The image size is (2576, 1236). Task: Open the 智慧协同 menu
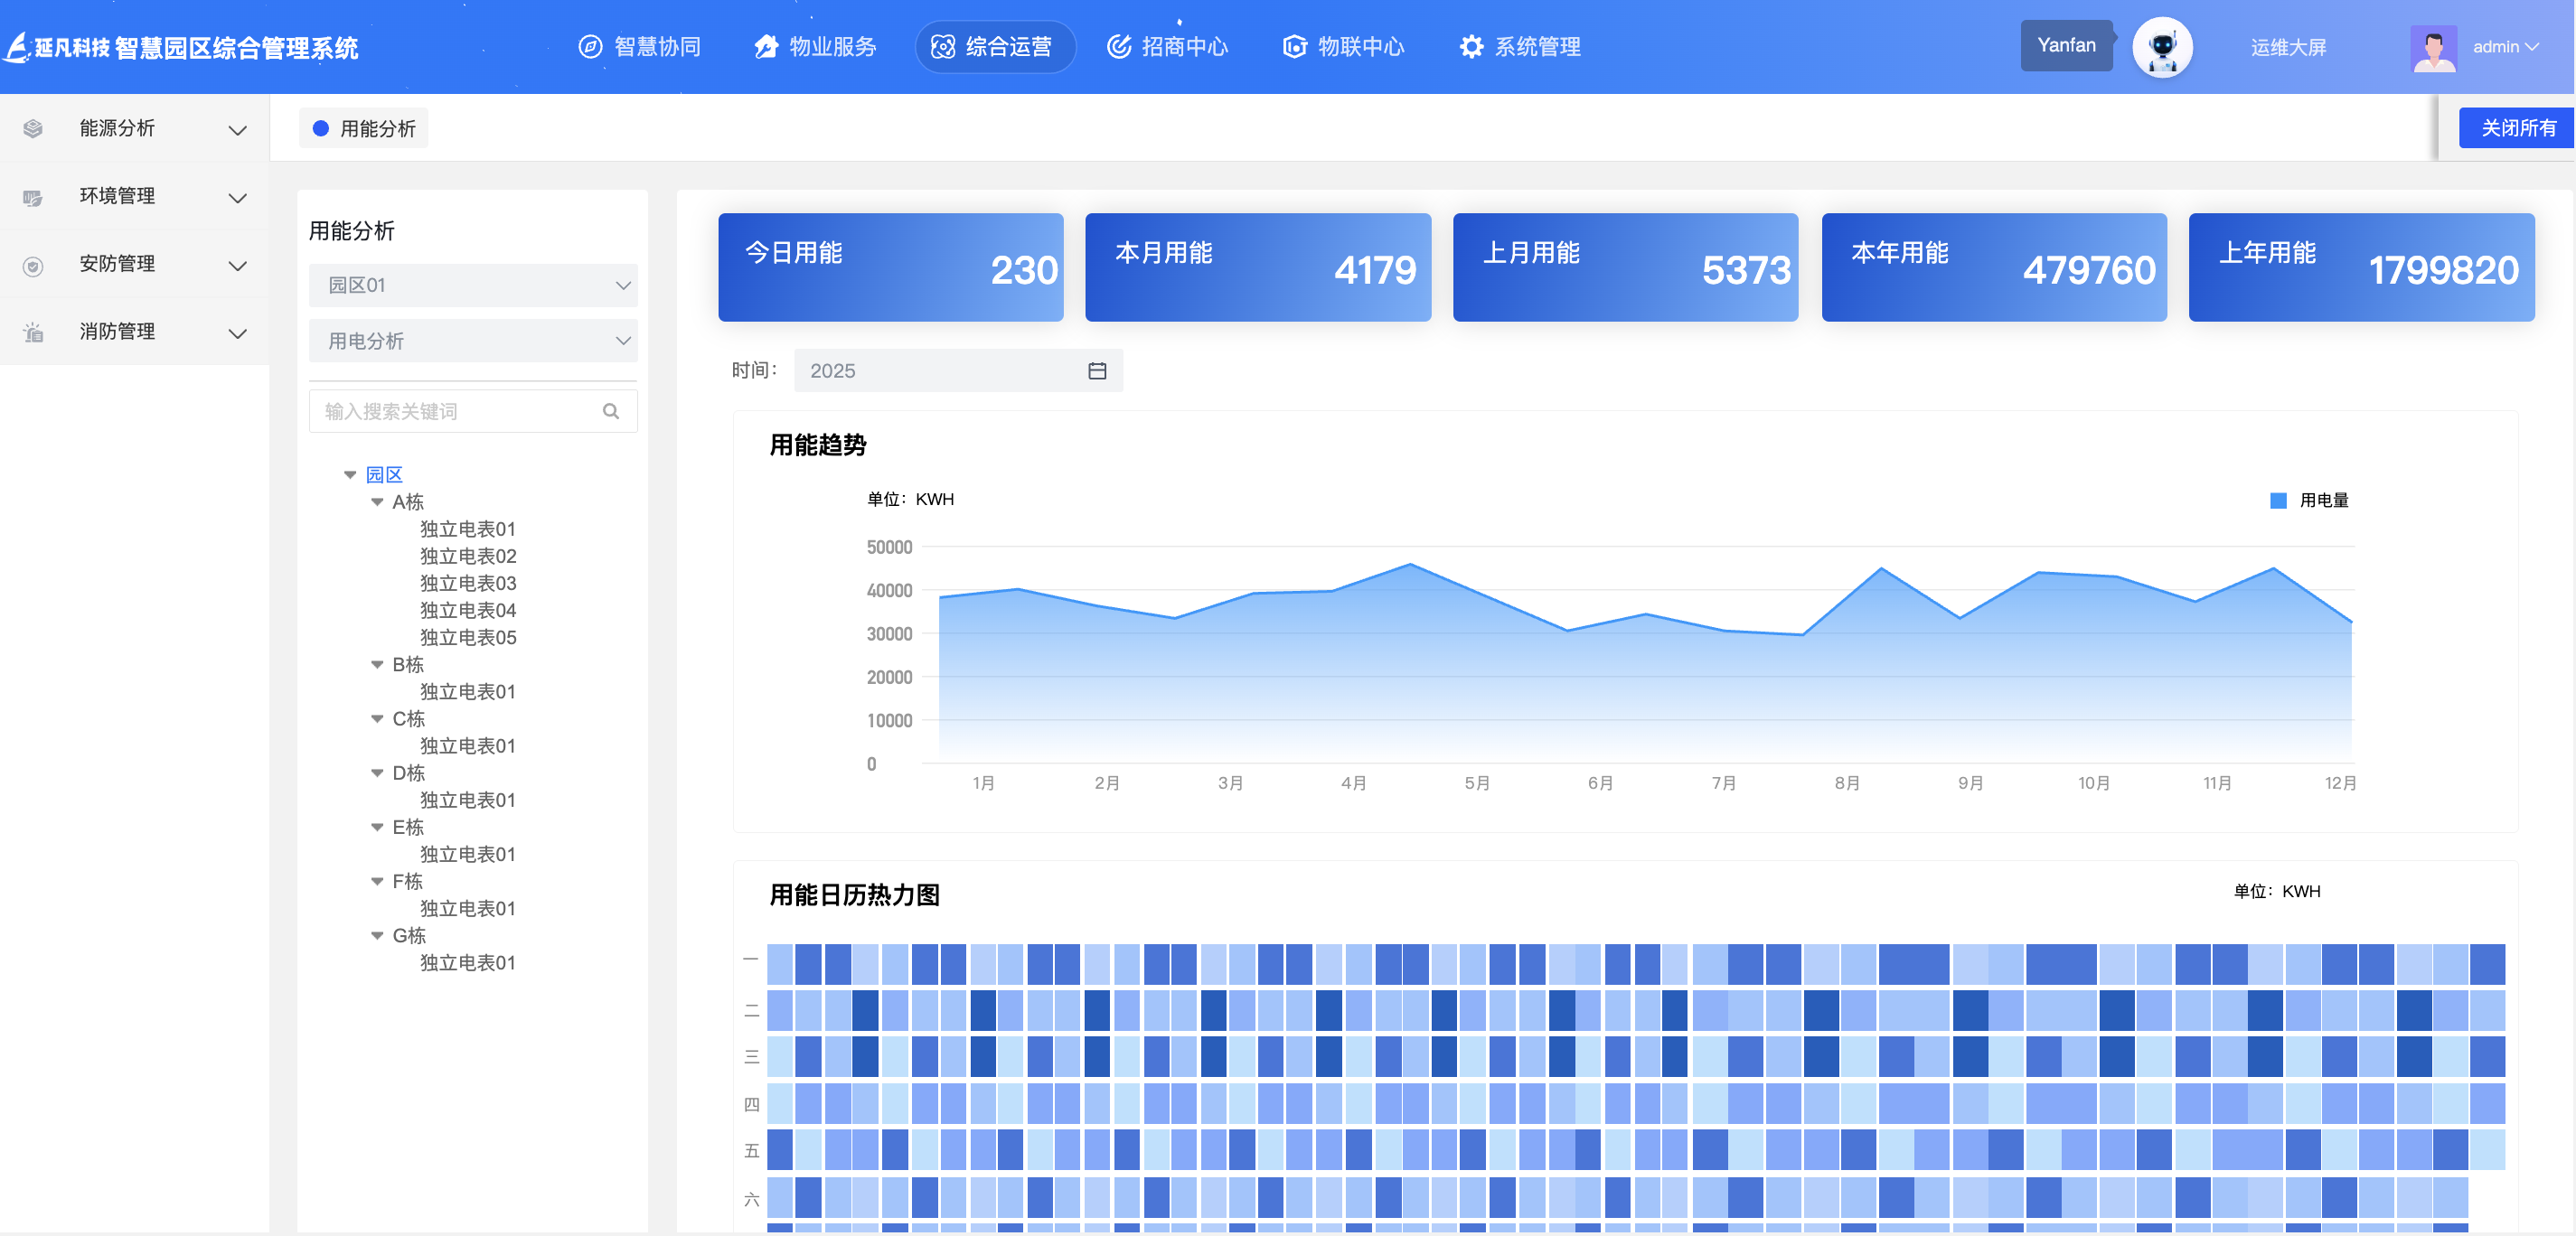pyautogui.click(x=640, y=47)
